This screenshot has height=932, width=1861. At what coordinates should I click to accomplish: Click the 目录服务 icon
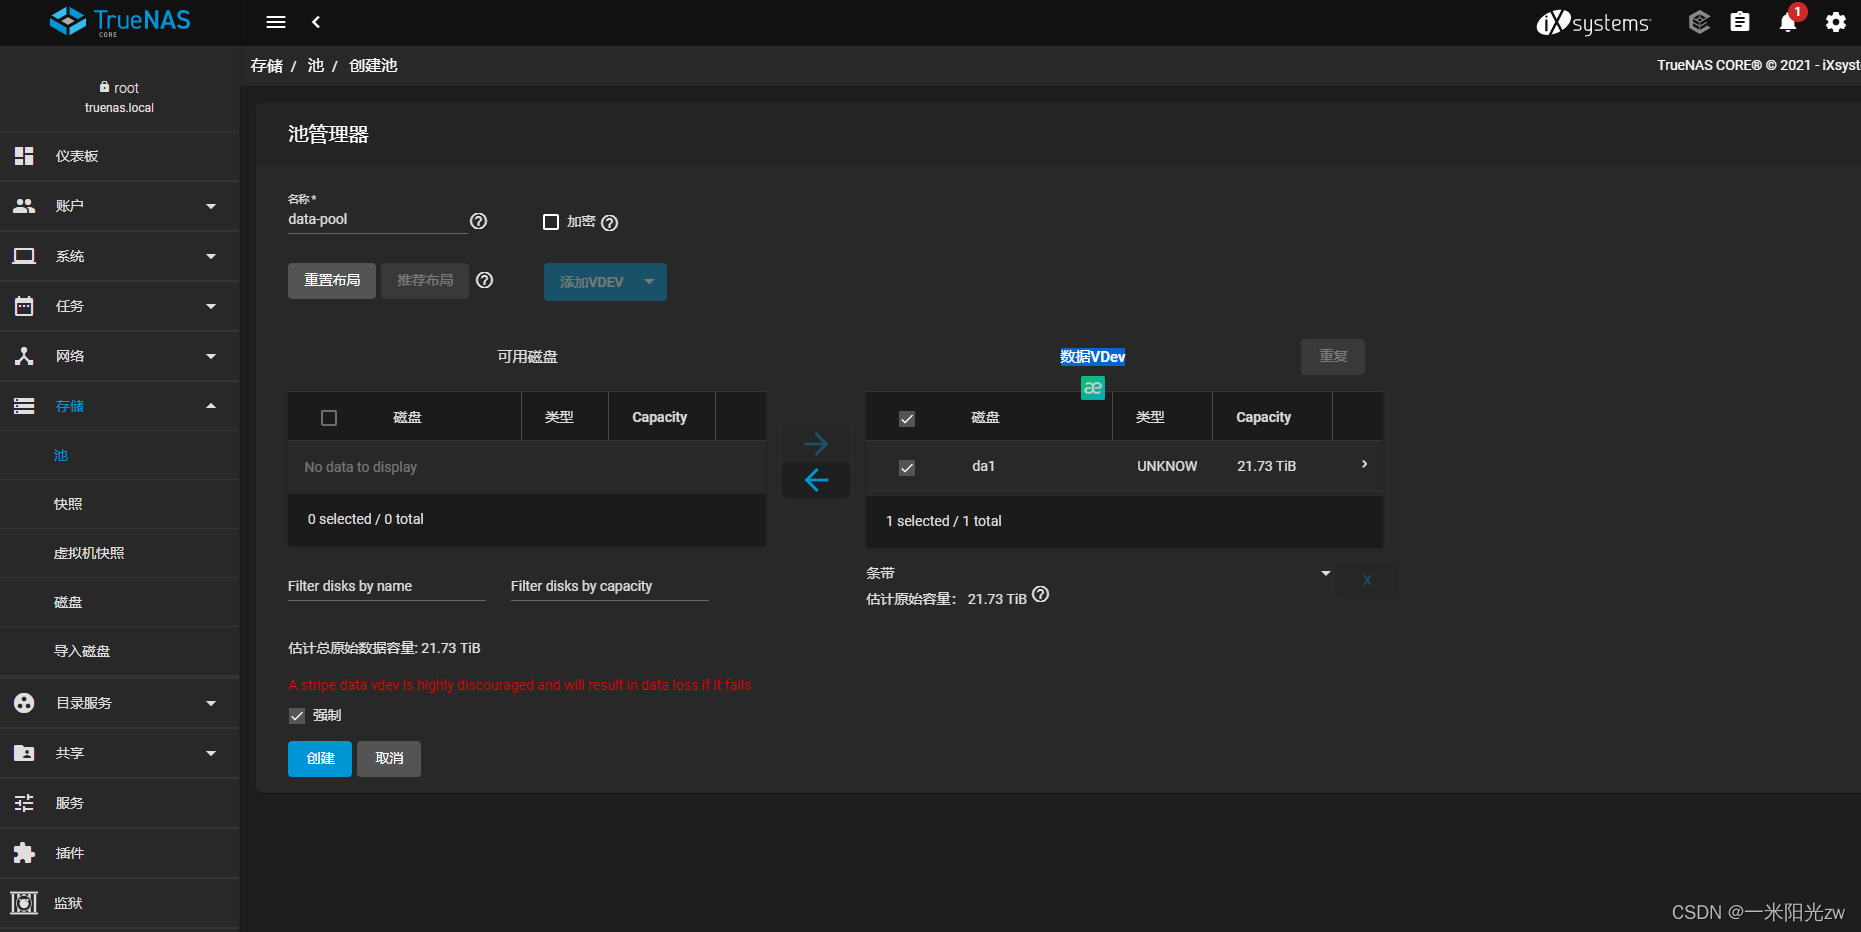pyautogui.click(x=24, y=703)
